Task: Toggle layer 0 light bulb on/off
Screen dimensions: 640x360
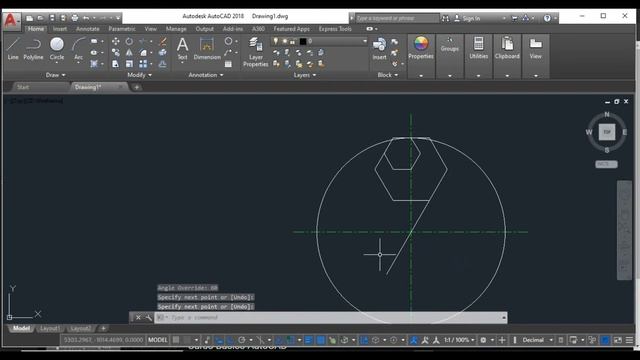Action: pos(276,41)
